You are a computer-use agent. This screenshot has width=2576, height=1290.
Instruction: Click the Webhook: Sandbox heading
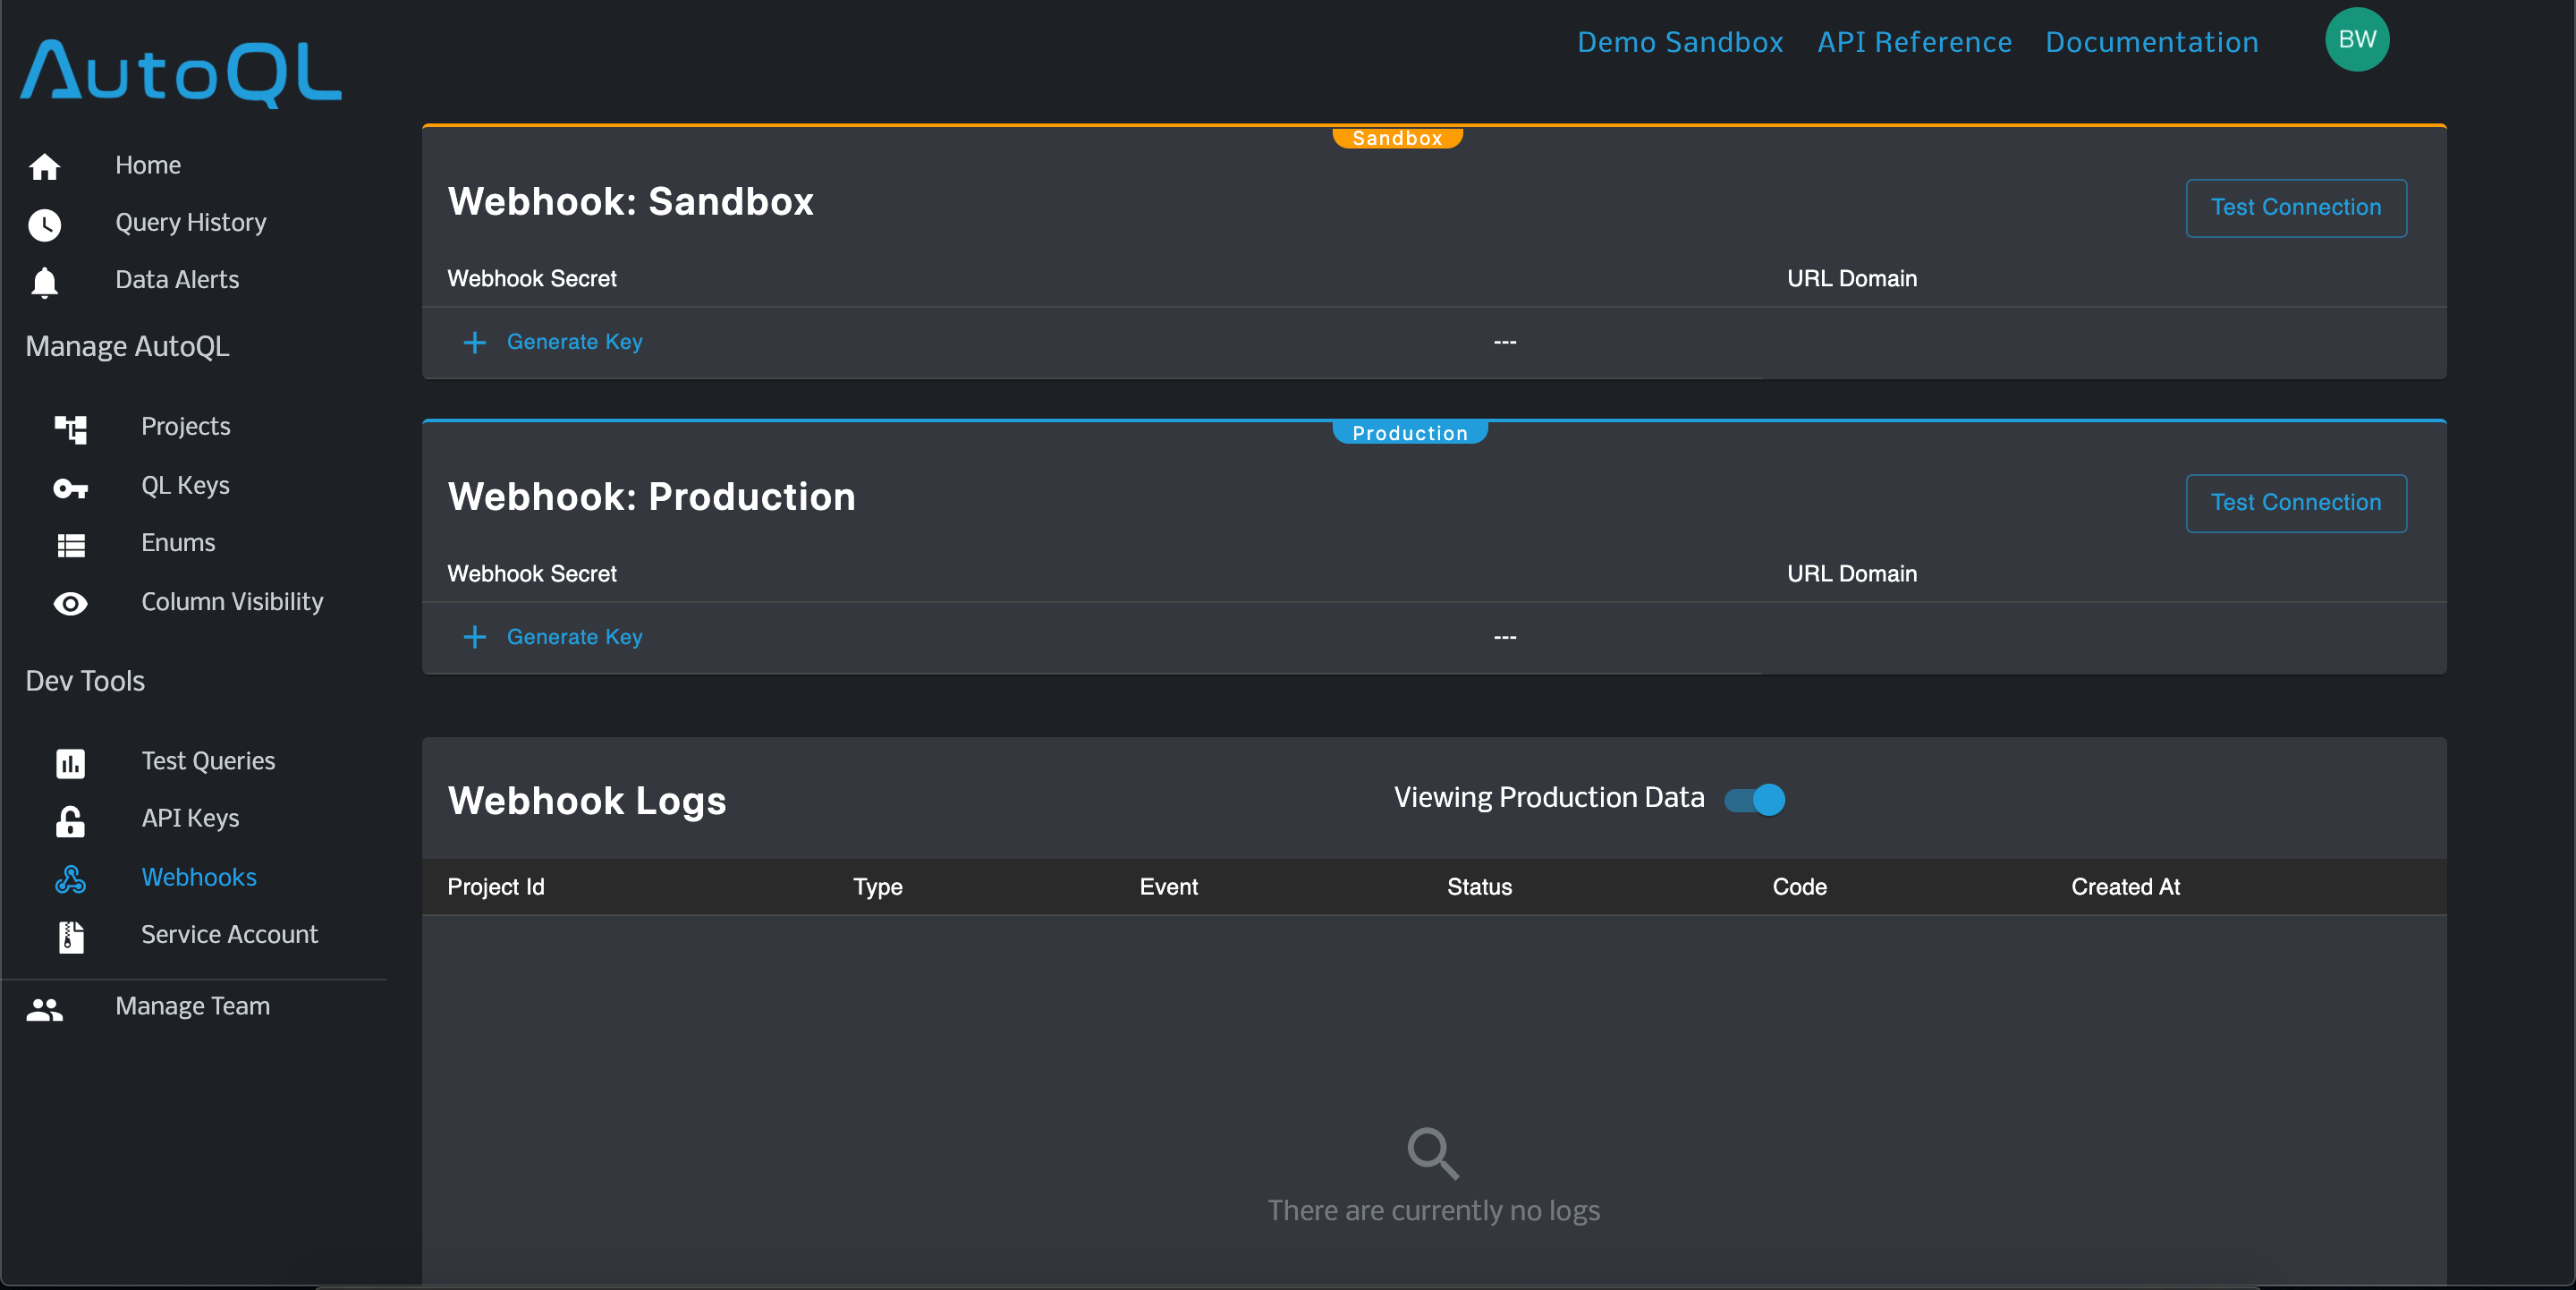(631, 202)
